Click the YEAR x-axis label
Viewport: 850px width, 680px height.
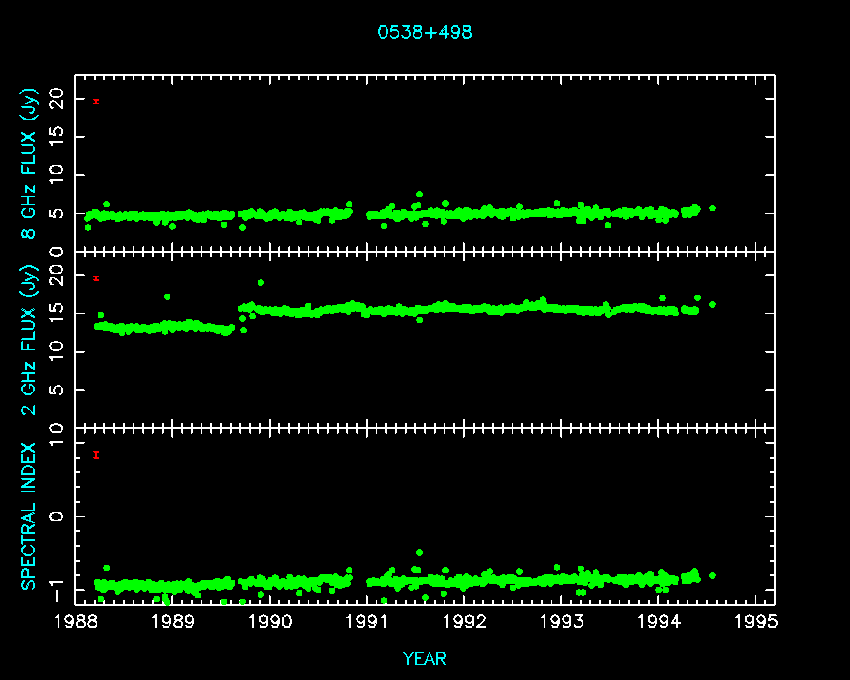click(x=424, y=659)
